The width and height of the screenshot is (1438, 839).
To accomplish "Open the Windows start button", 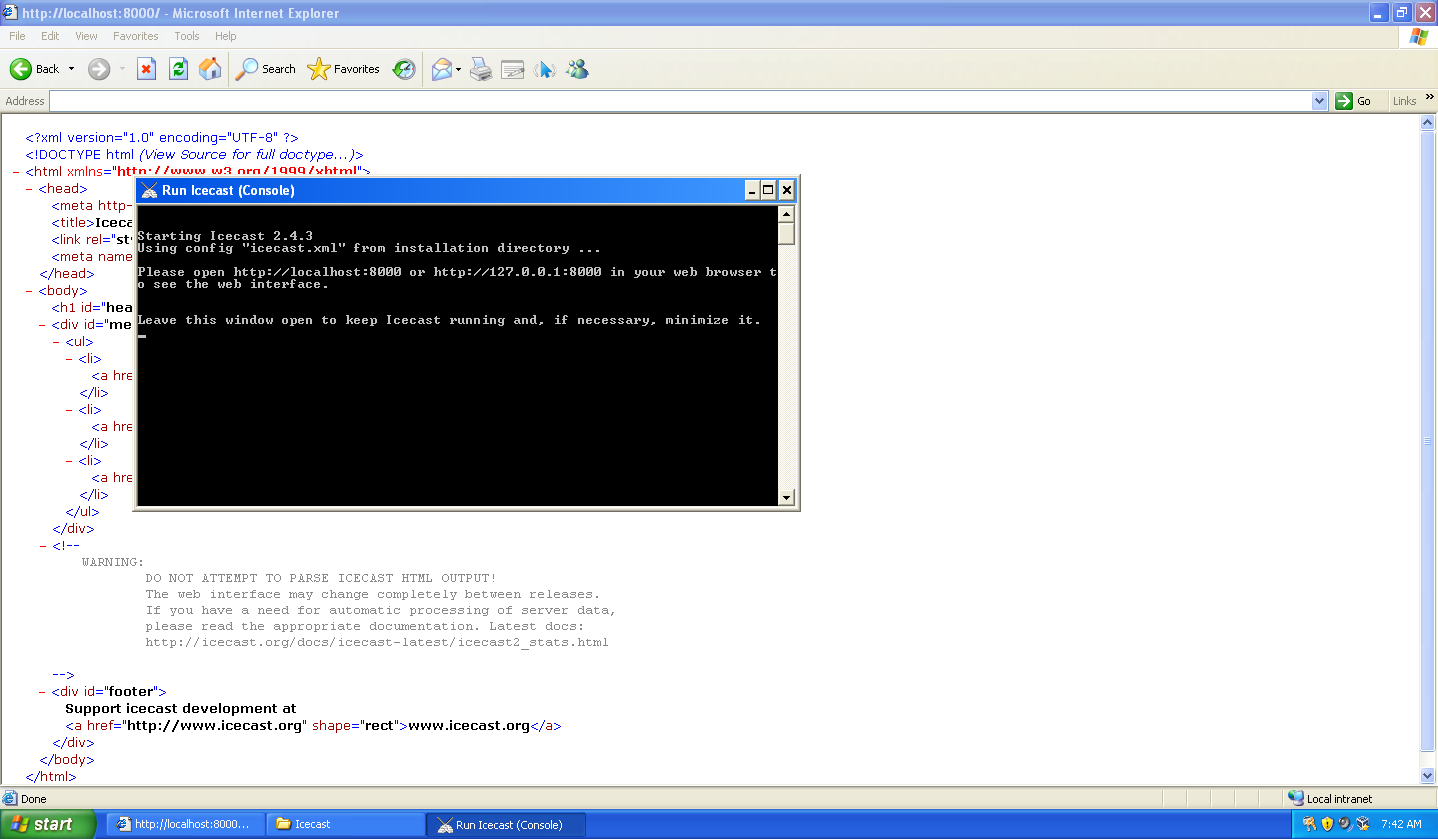I will 47,825.
